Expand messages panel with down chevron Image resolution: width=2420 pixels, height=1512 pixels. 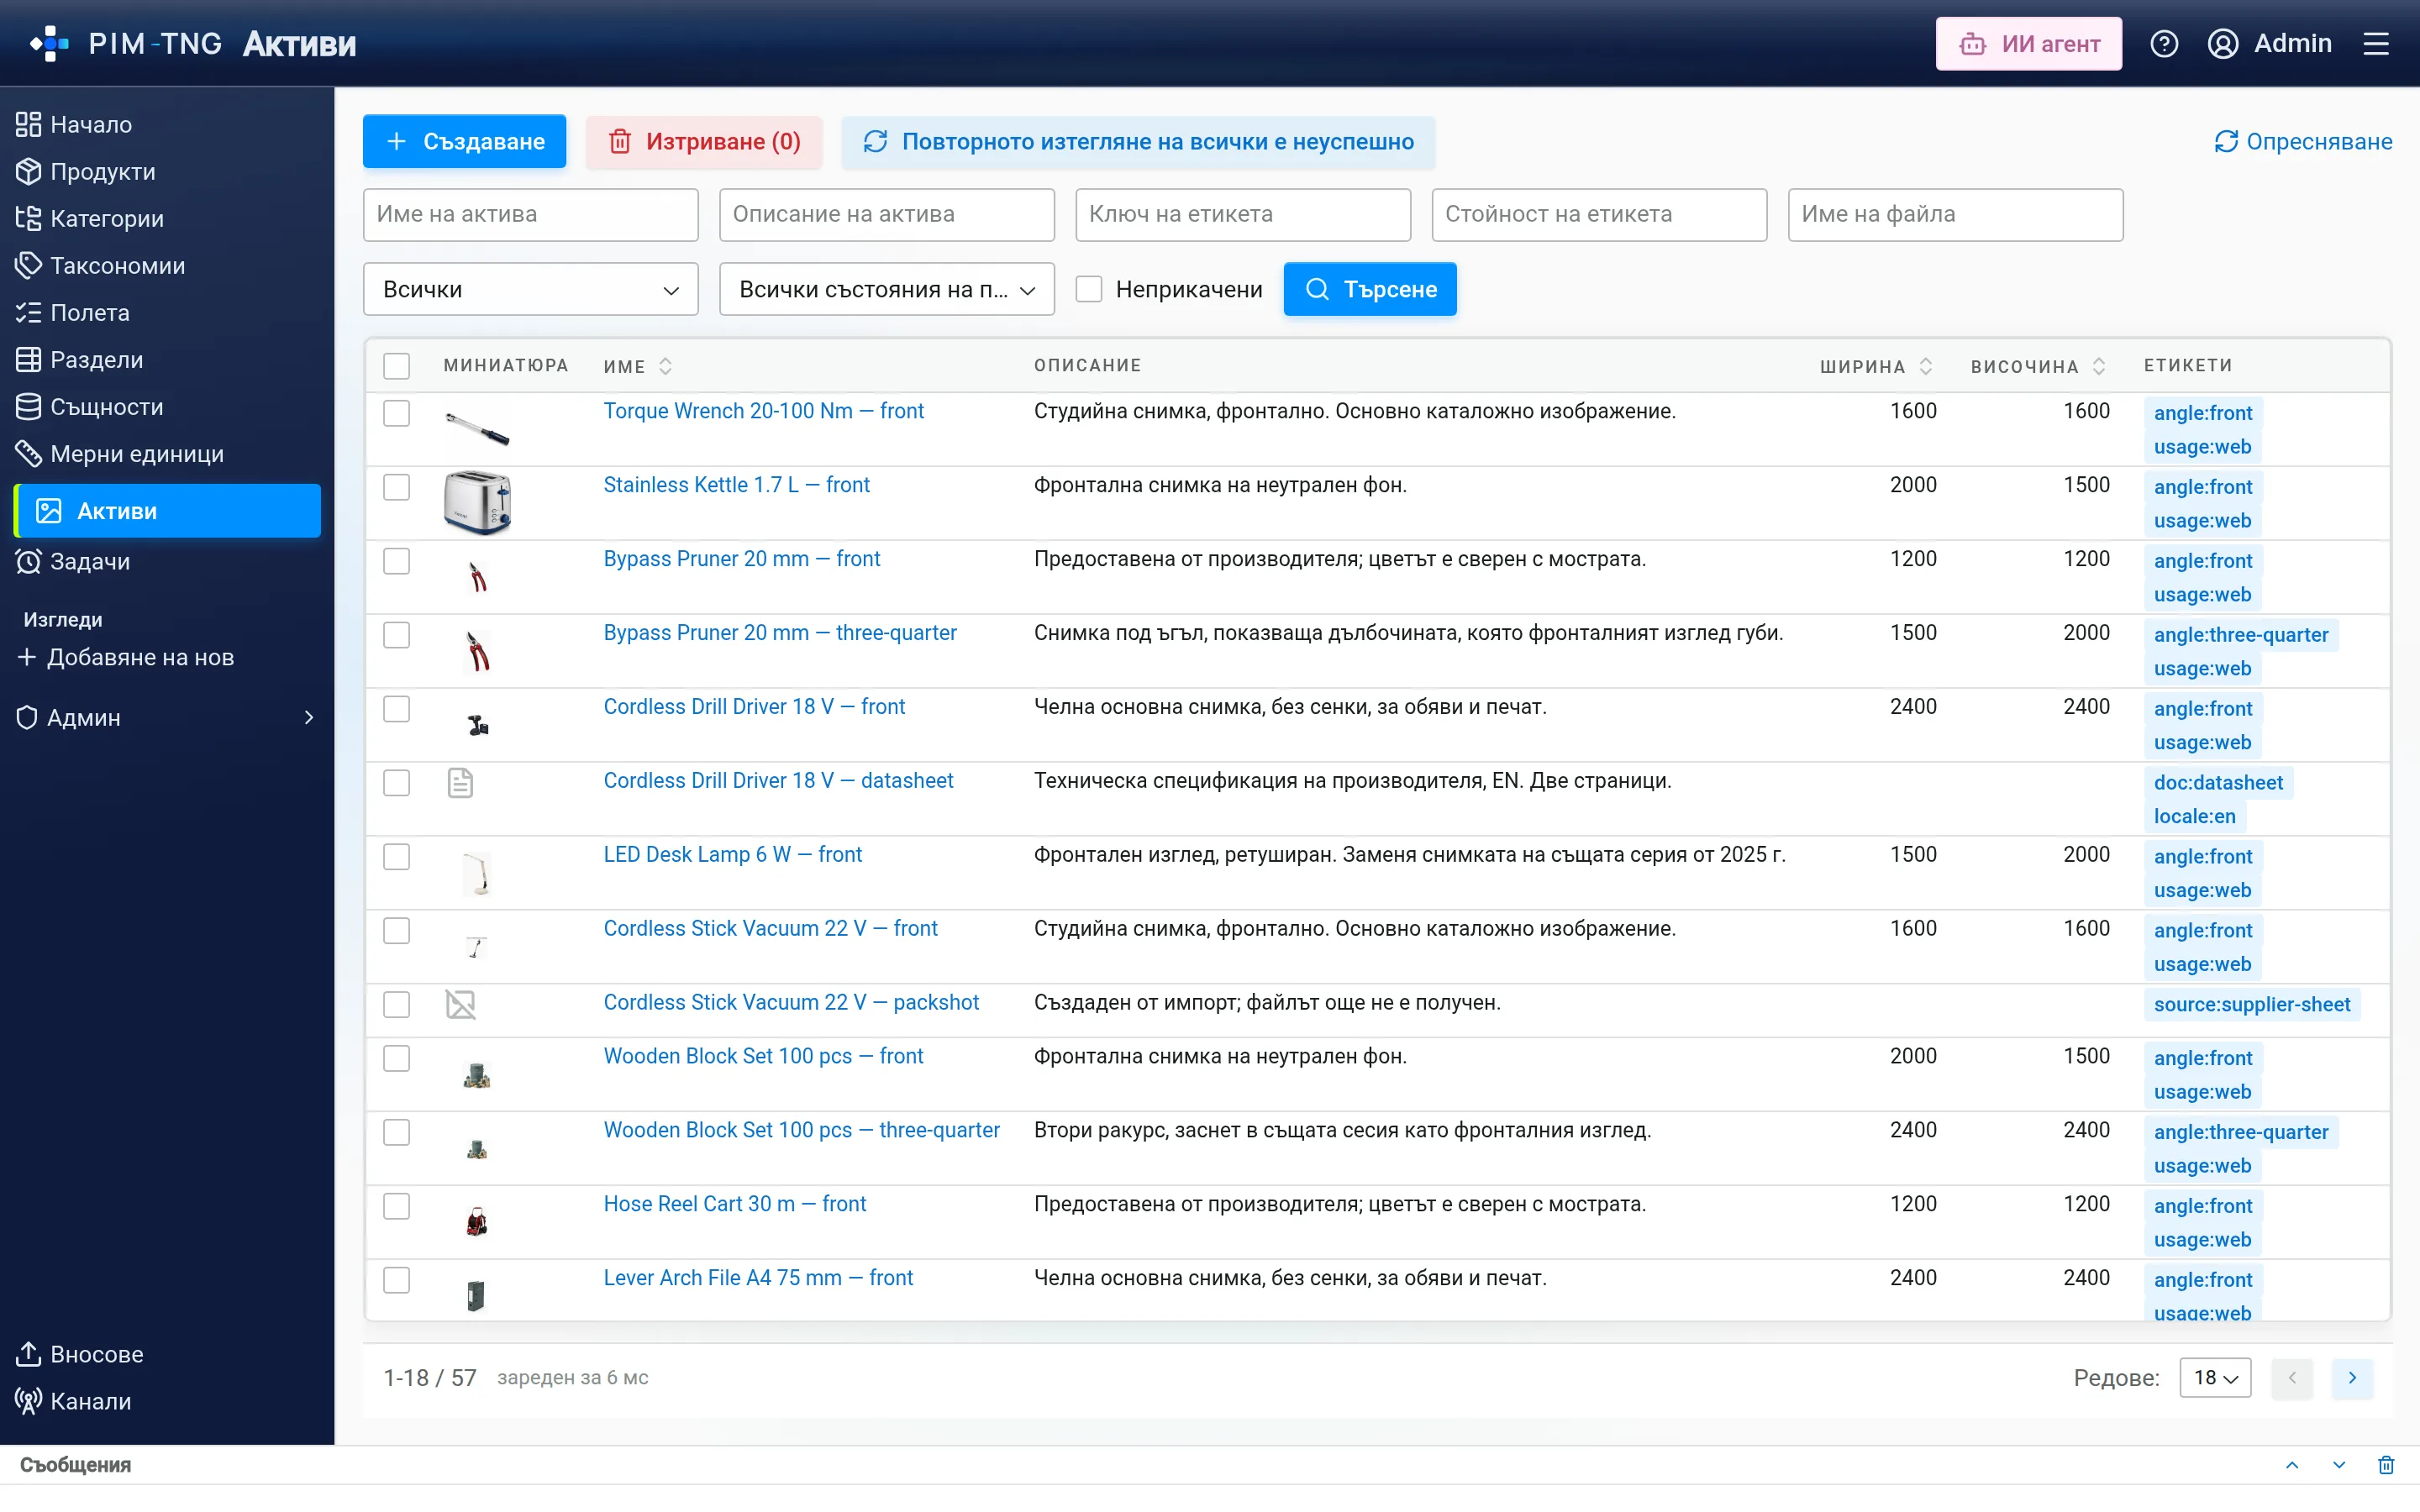[x=2339, y=1465]
